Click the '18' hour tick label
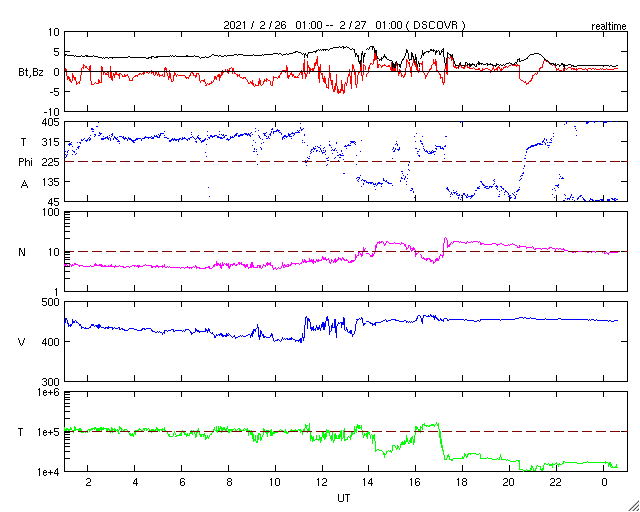The width and height of the screenshot is (640, 512). point(462,481)
